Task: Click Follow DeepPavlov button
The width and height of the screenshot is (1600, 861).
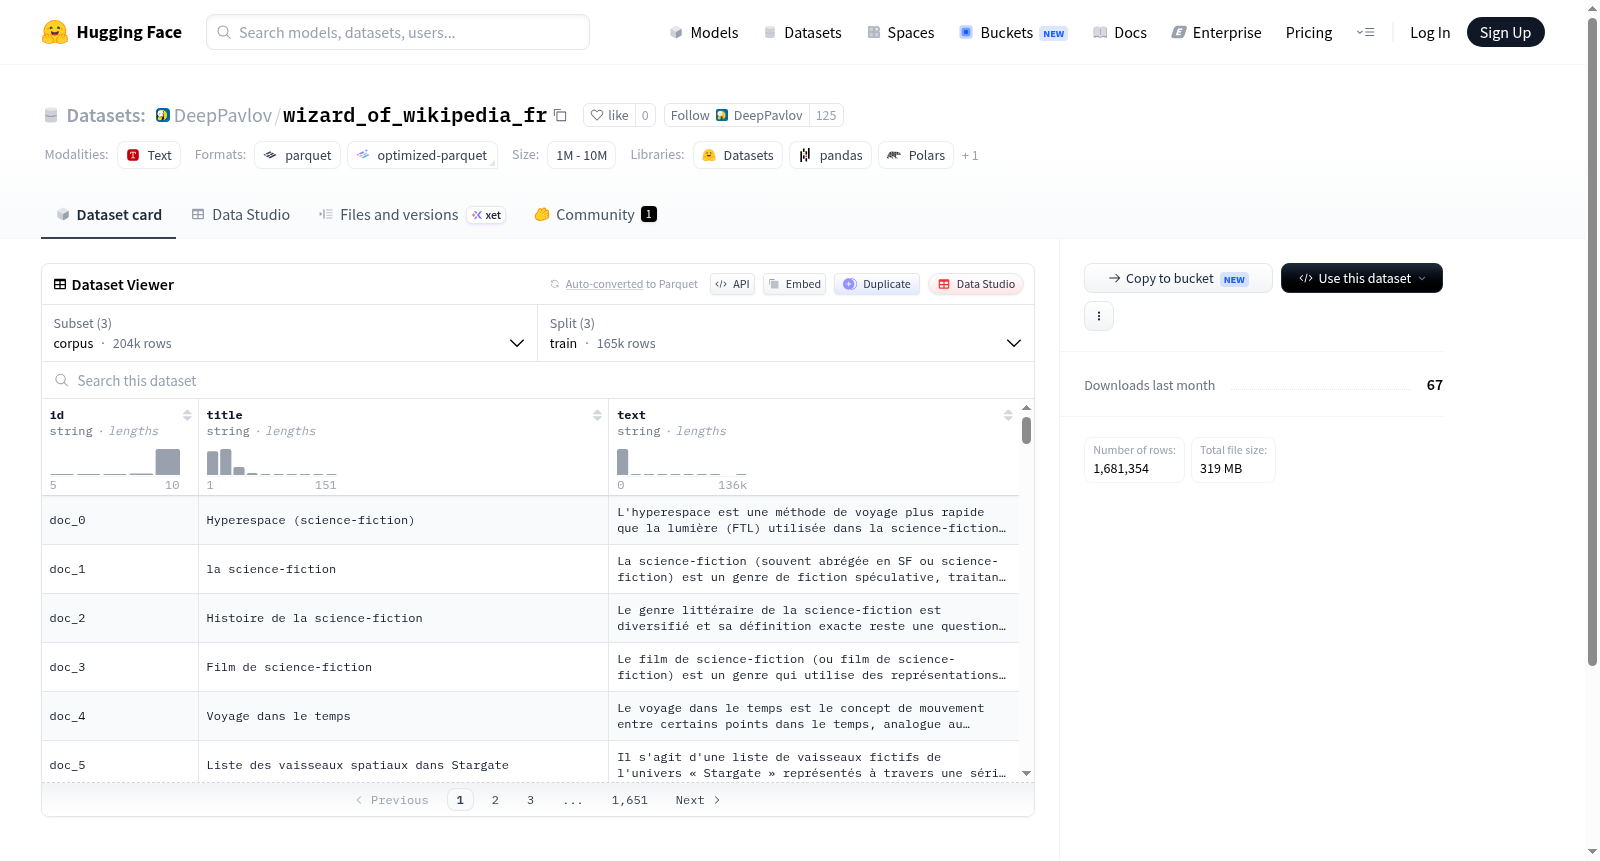Action: pyautogui.click(x=736, y=115)
